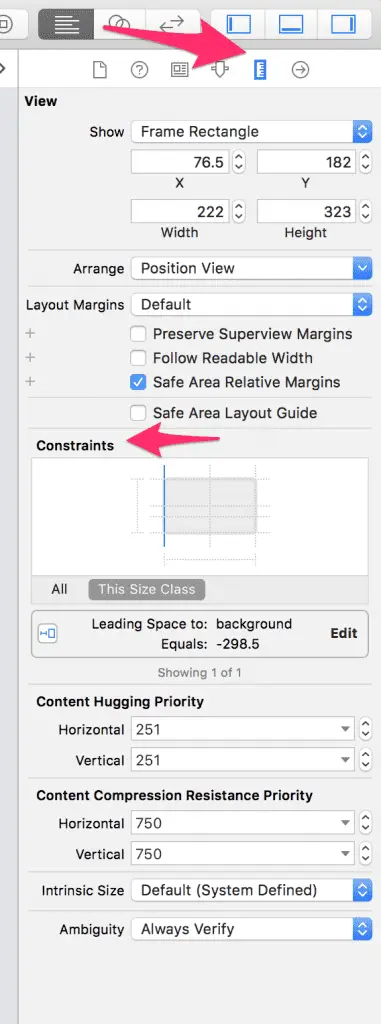The image size is (381, 1024).
Task: Toggle the Navigator panel
Action: pos(239,24)
